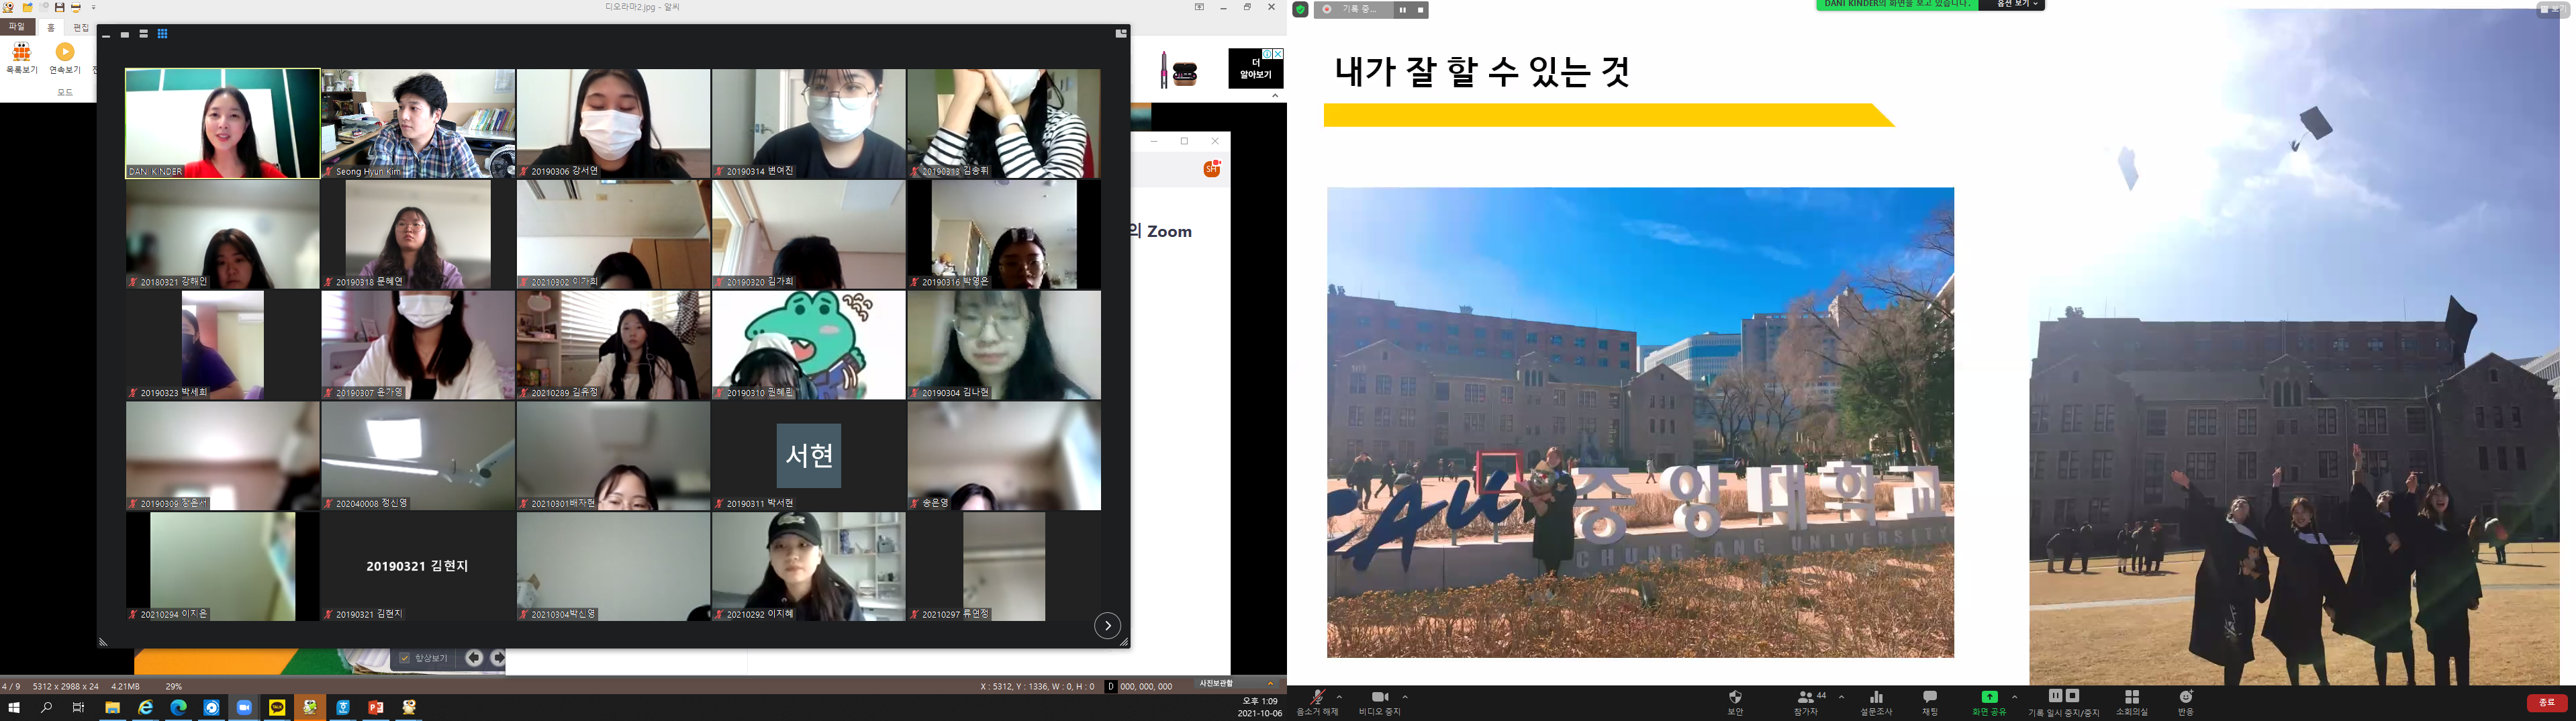The height and width of the screenshot is (721, 2576).
Task: Click the 4.21MB file size in ALSee status bar
Action: coord(125,686)
